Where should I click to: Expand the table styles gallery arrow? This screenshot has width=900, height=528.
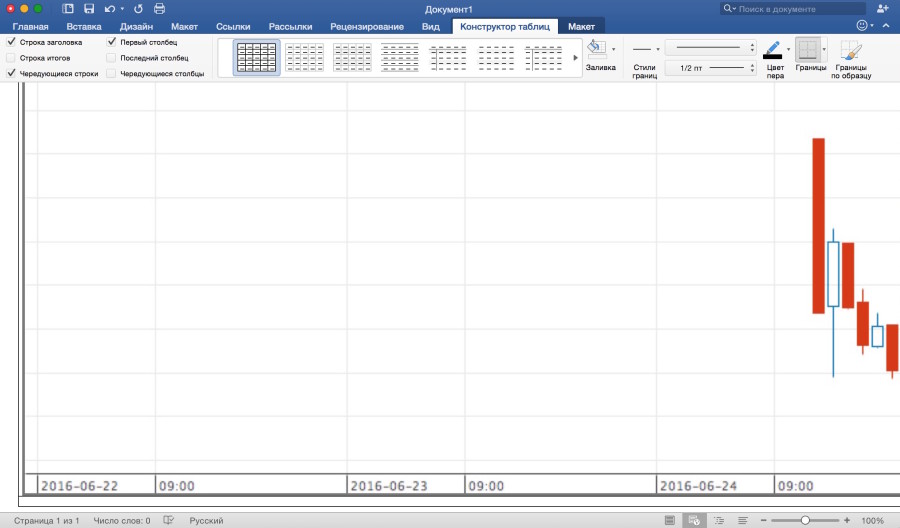[574, 58]
